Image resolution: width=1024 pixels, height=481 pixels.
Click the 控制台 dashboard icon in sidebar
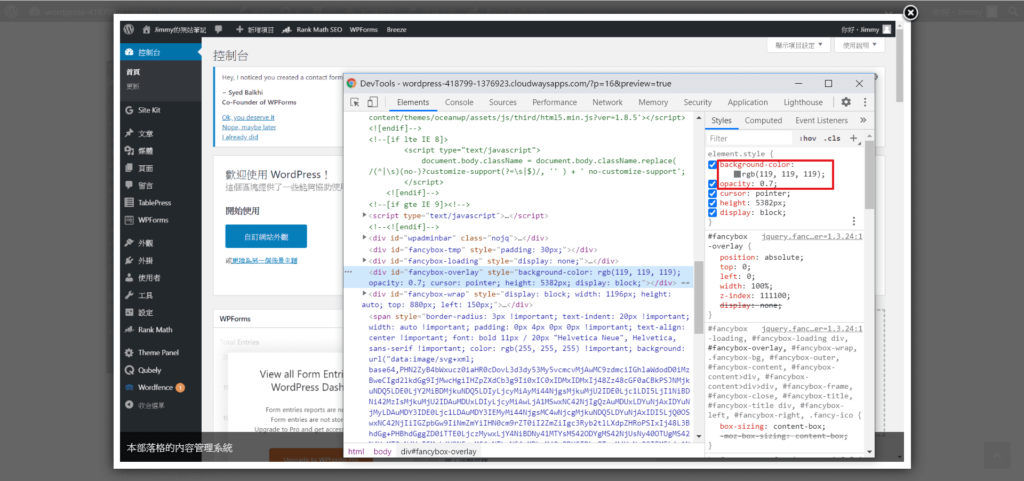tap(129, 52)
